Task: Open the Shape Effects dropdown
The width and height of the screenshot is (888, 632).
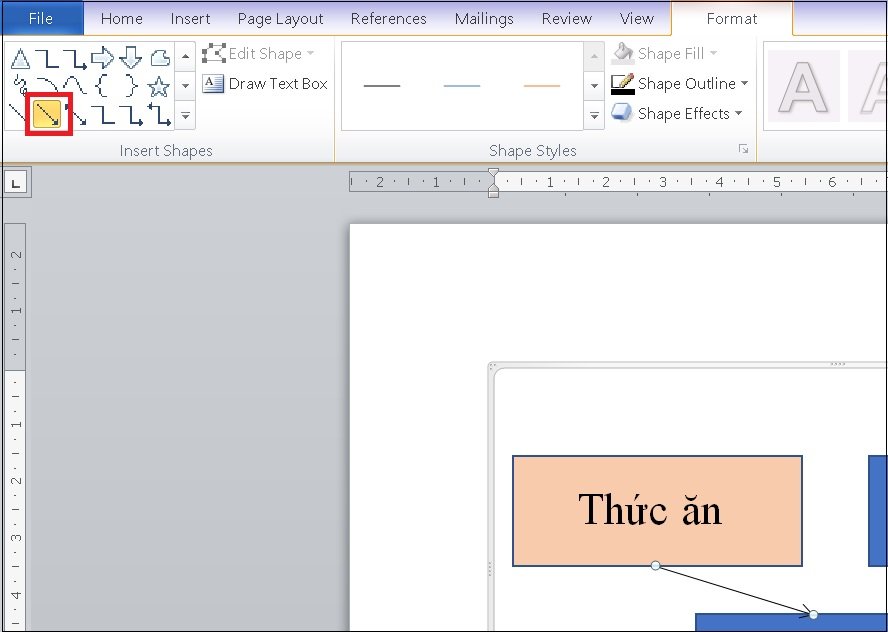Action: coord(677,113)
